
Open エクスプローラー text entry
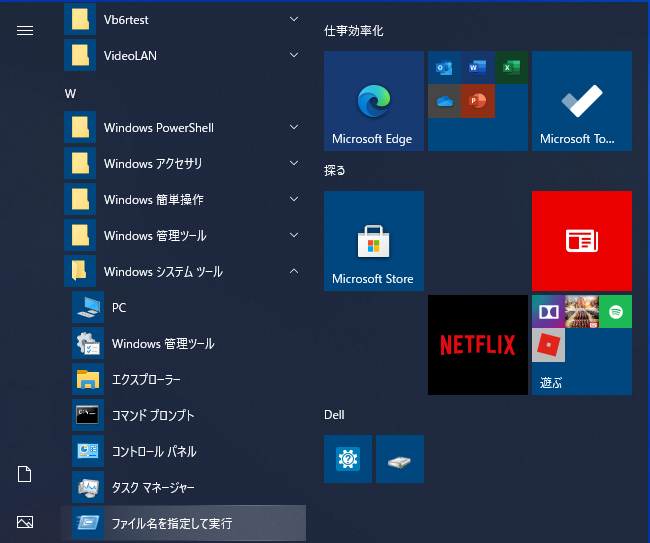[x=146, y=379]
